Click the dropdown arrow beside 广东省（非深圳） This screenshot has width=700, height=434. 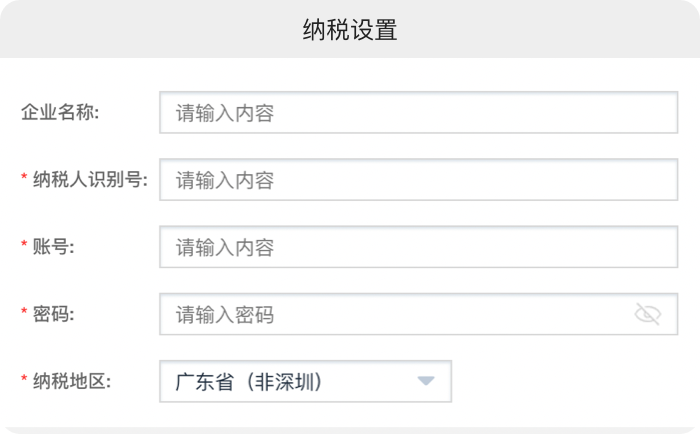pos(427,381)
